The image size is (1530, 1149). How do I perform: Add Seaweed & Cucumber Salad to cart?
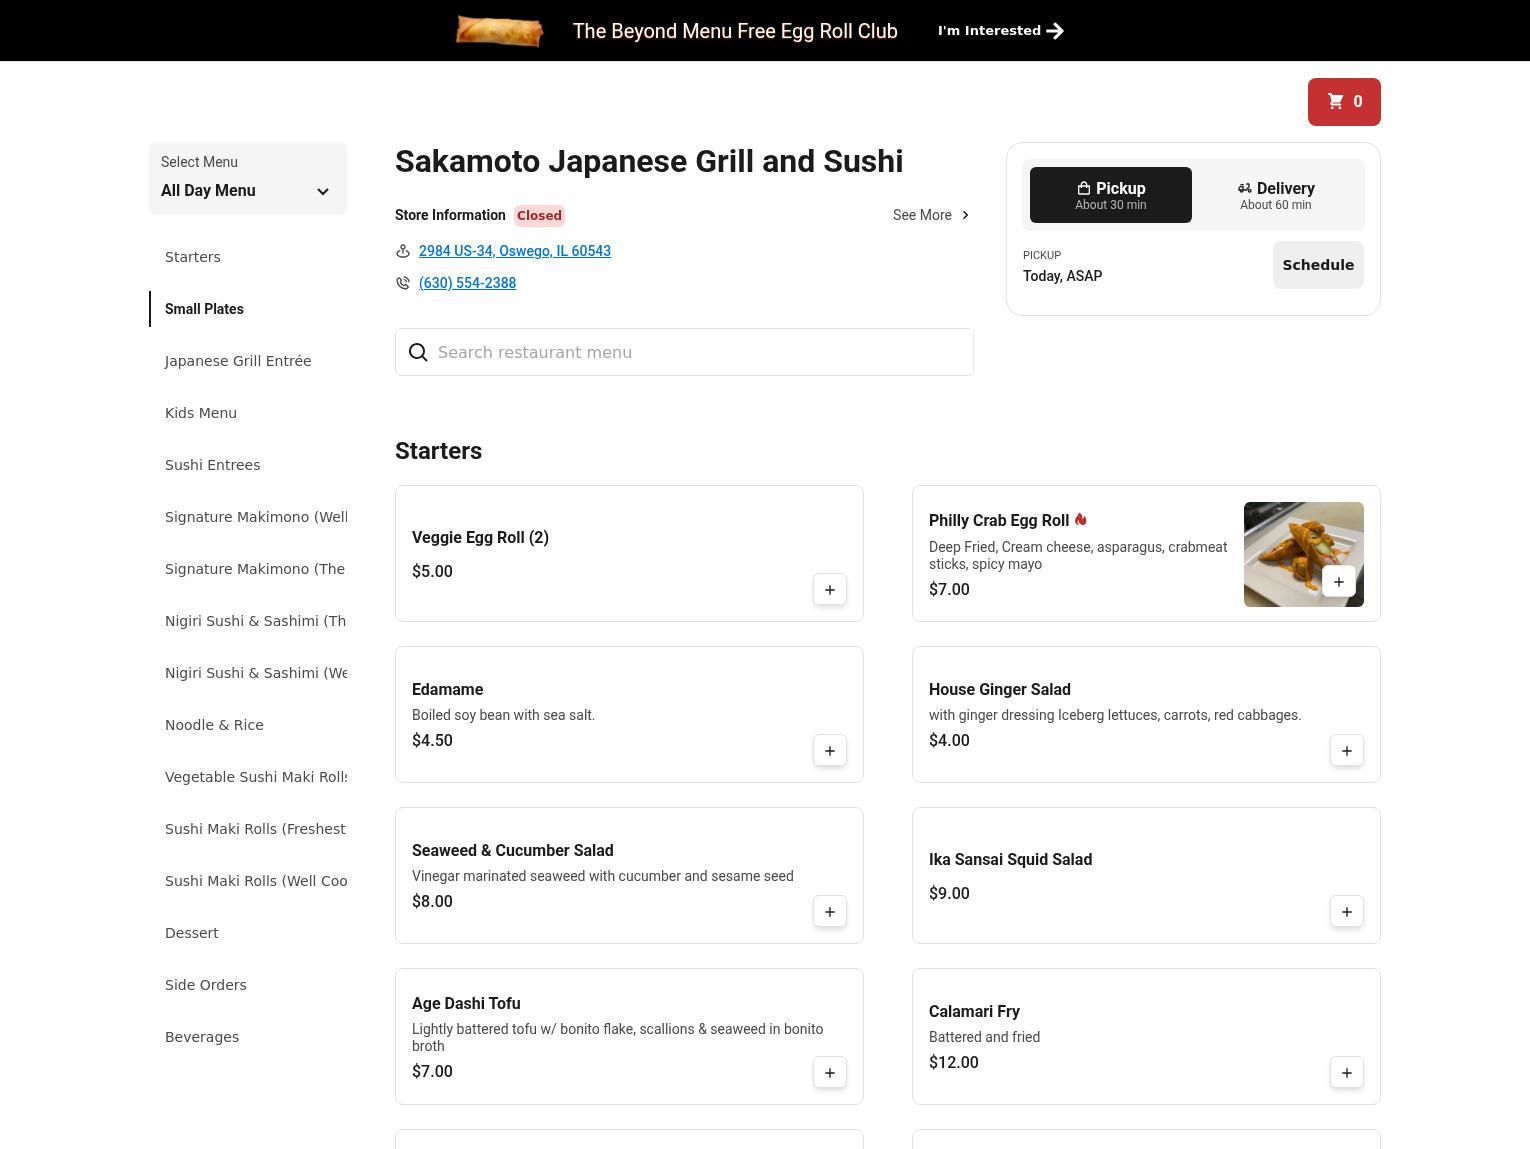(x=829, y=912)
